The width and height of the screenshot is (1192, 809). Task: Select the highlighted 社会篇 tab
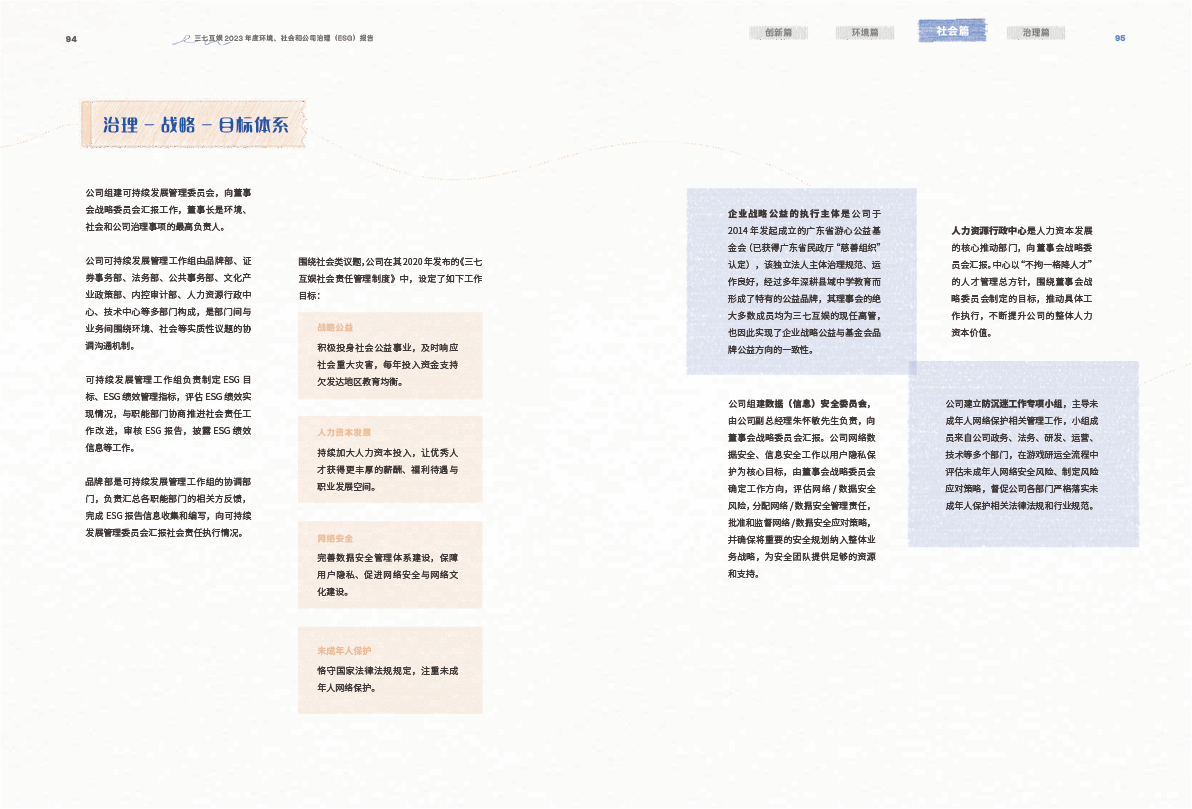(952, 31)
